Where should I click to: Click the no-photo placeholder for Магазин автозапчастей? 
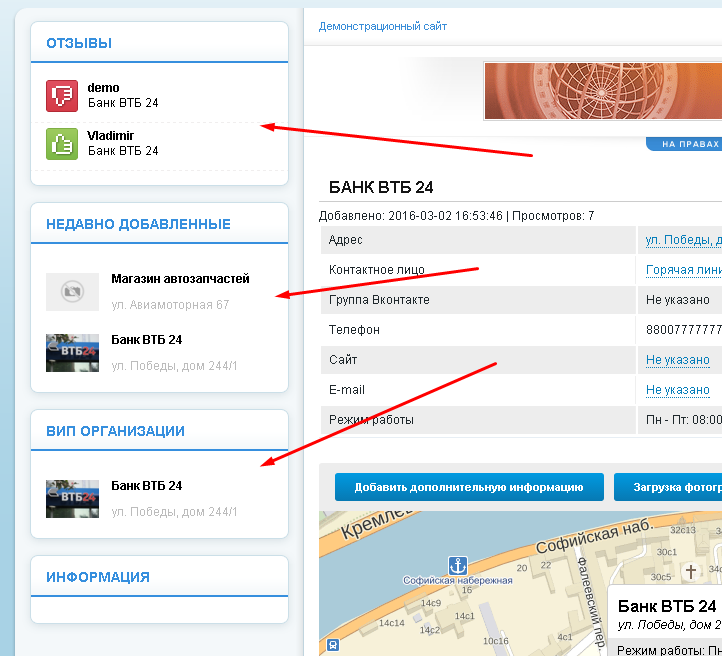(x=72, y=292)
